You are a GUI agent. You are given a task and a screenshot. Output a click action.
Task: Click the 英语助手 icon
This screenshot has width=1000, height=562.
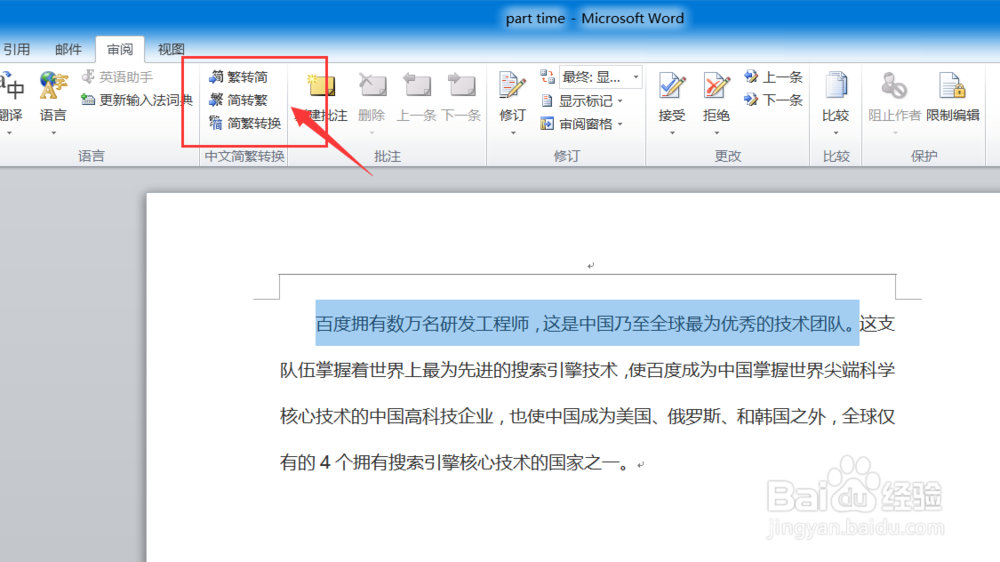point(88,77)
